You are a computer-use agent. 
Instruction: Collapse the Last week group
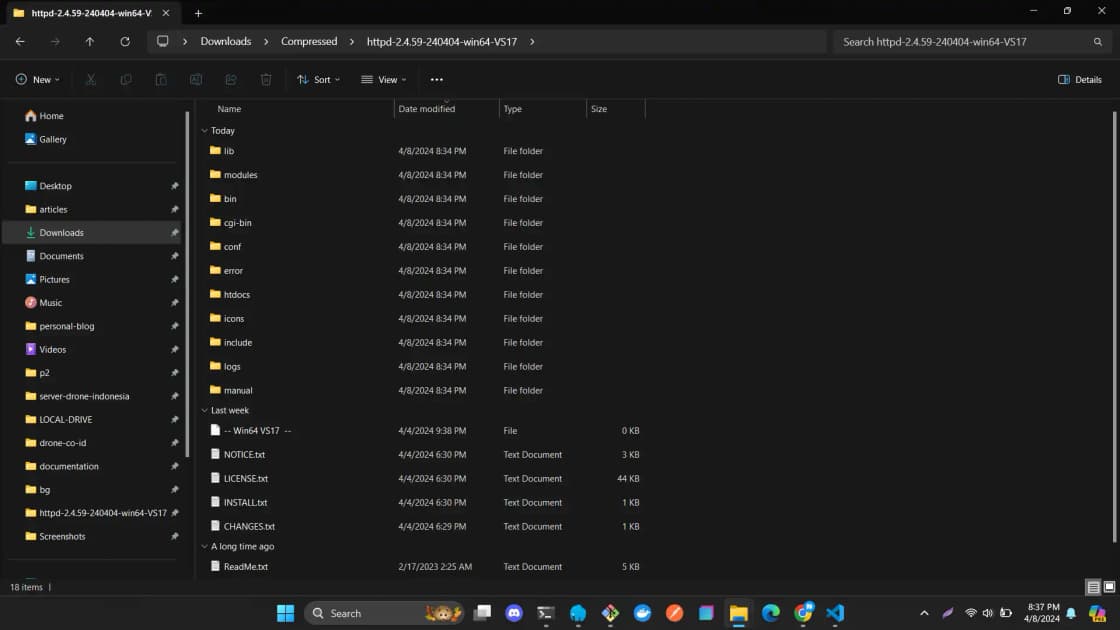click(x=204, y=411)
